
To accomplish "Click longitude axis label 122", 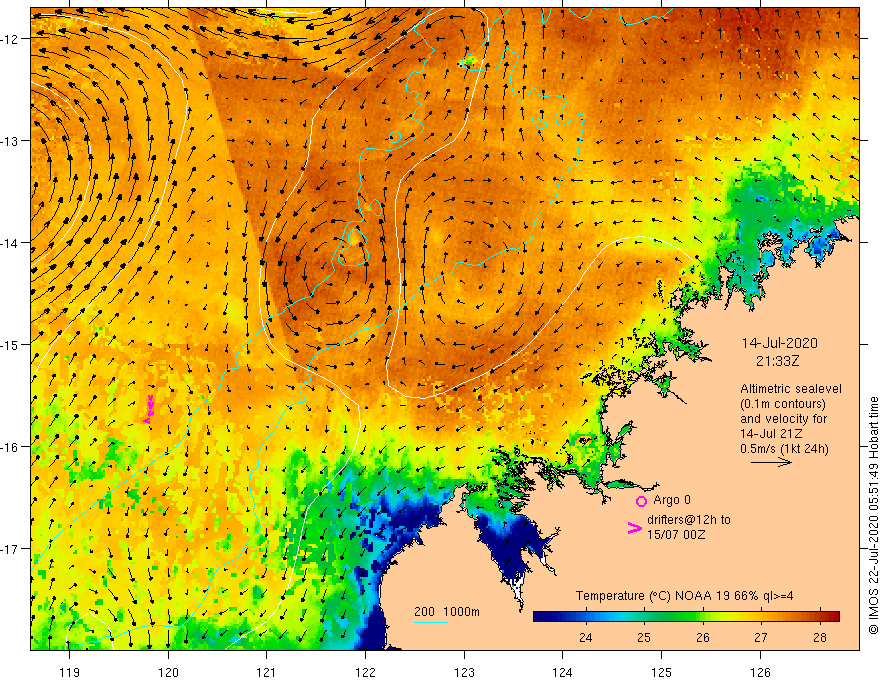I will 365,672.
